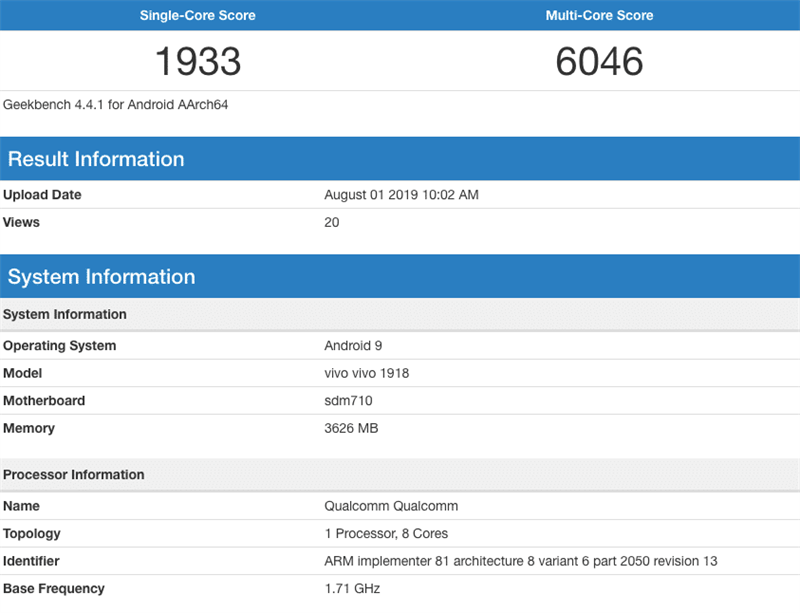This screenshot has width=800, height=613.
Task: Click the Processor Information subheader row
Action: point(74,474)
